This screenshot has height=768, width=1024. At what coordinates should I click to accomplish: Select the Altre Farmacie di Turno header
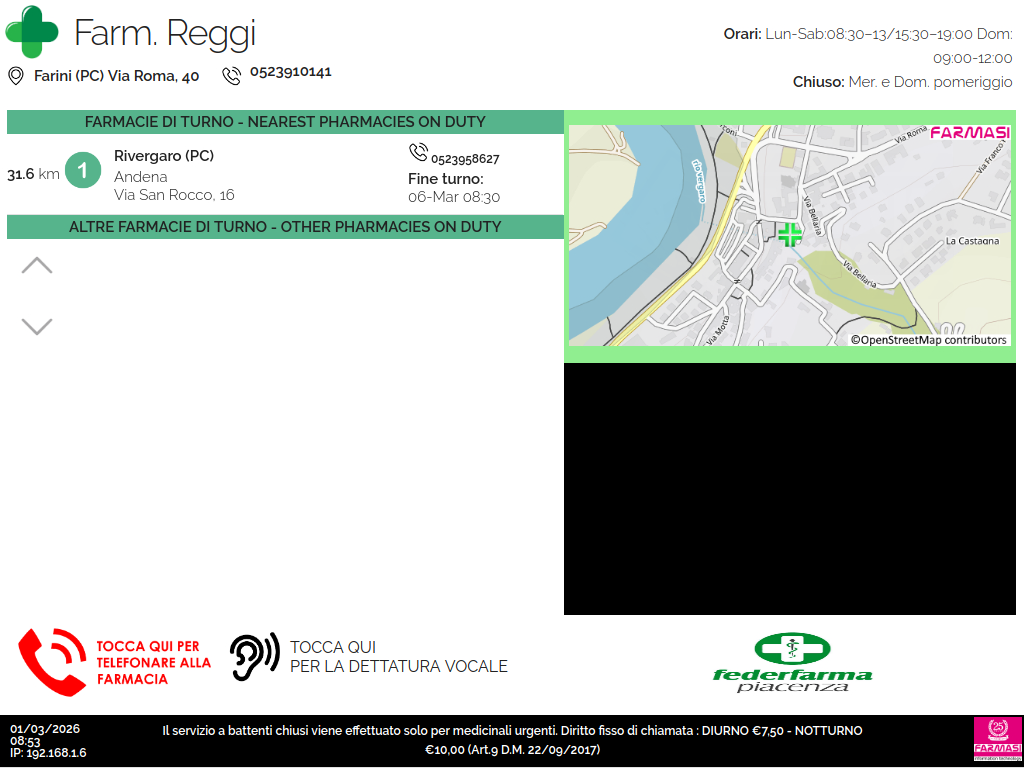pos(285,227)
